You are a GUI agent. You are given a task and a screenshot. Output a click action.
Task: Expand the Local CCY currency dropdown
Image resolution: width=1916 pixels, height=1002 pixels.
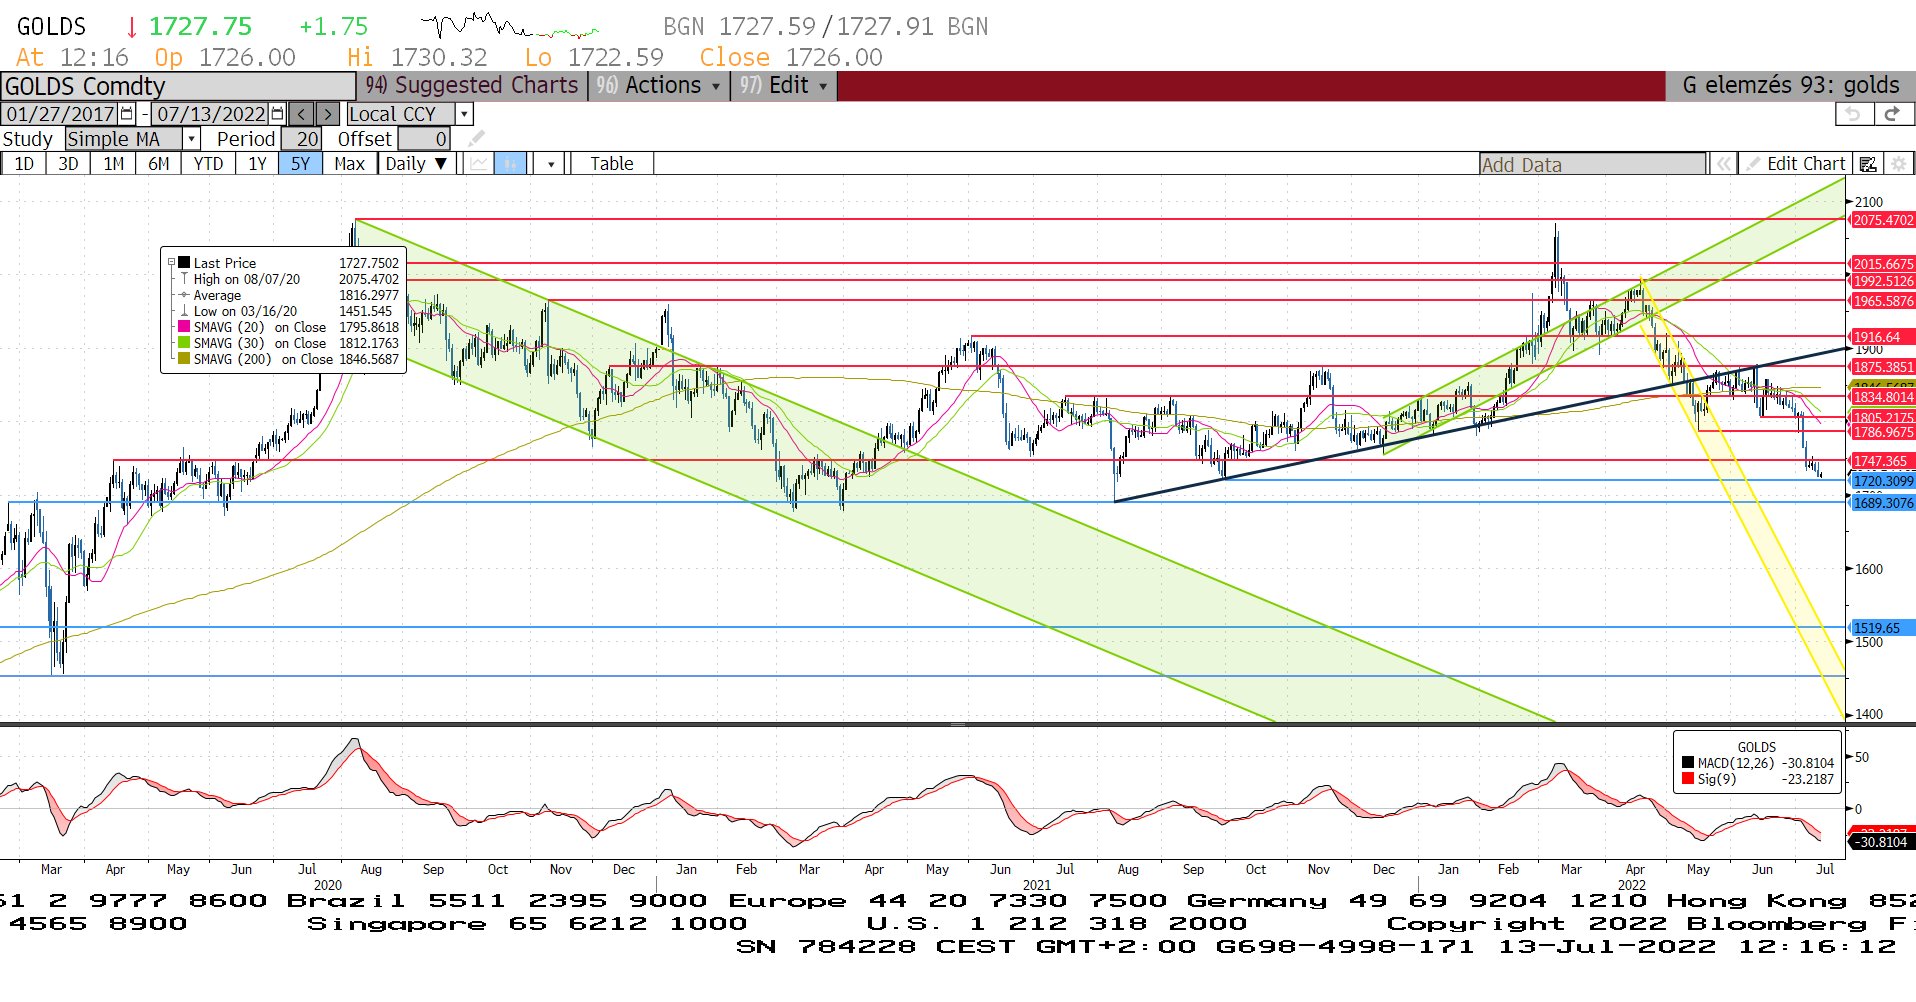[x=464, y=114]
